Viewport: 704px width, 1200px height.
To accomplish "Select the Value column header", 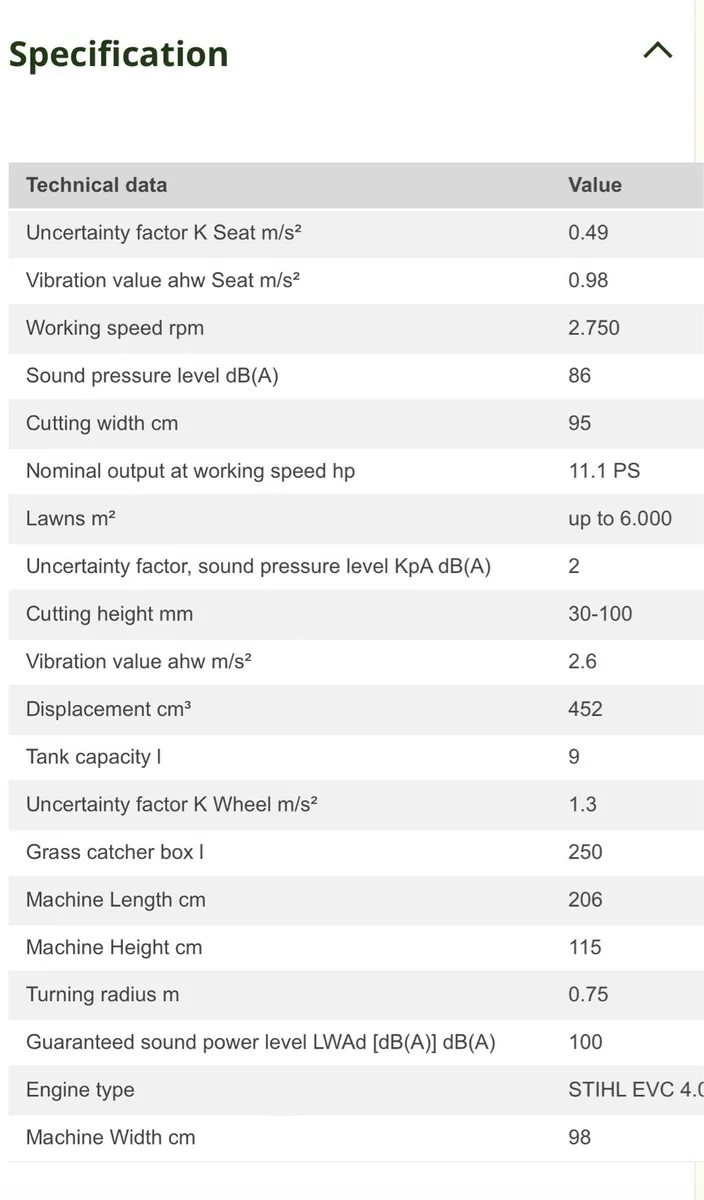I will [595, 185].
